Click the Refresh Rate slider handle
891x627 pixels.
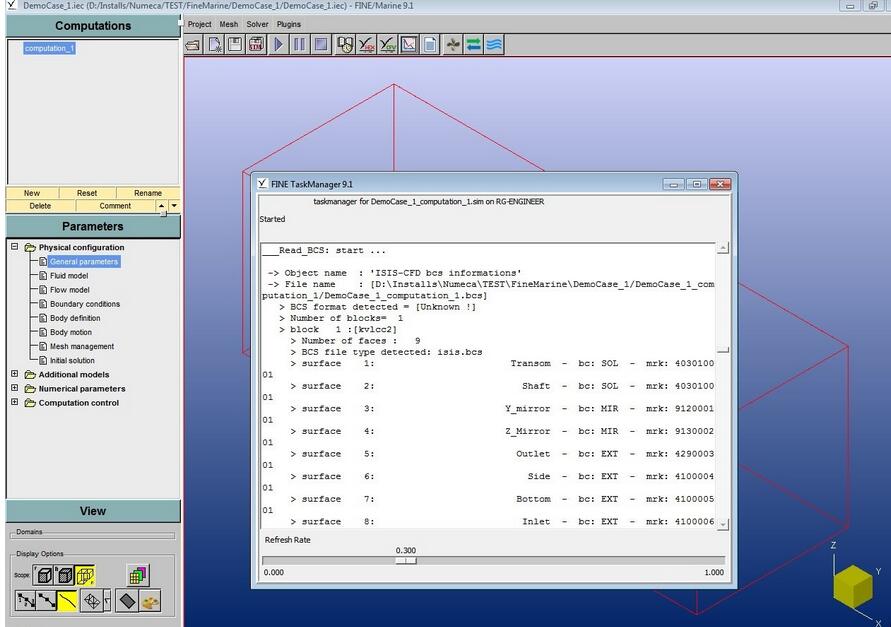click(406, 560)
